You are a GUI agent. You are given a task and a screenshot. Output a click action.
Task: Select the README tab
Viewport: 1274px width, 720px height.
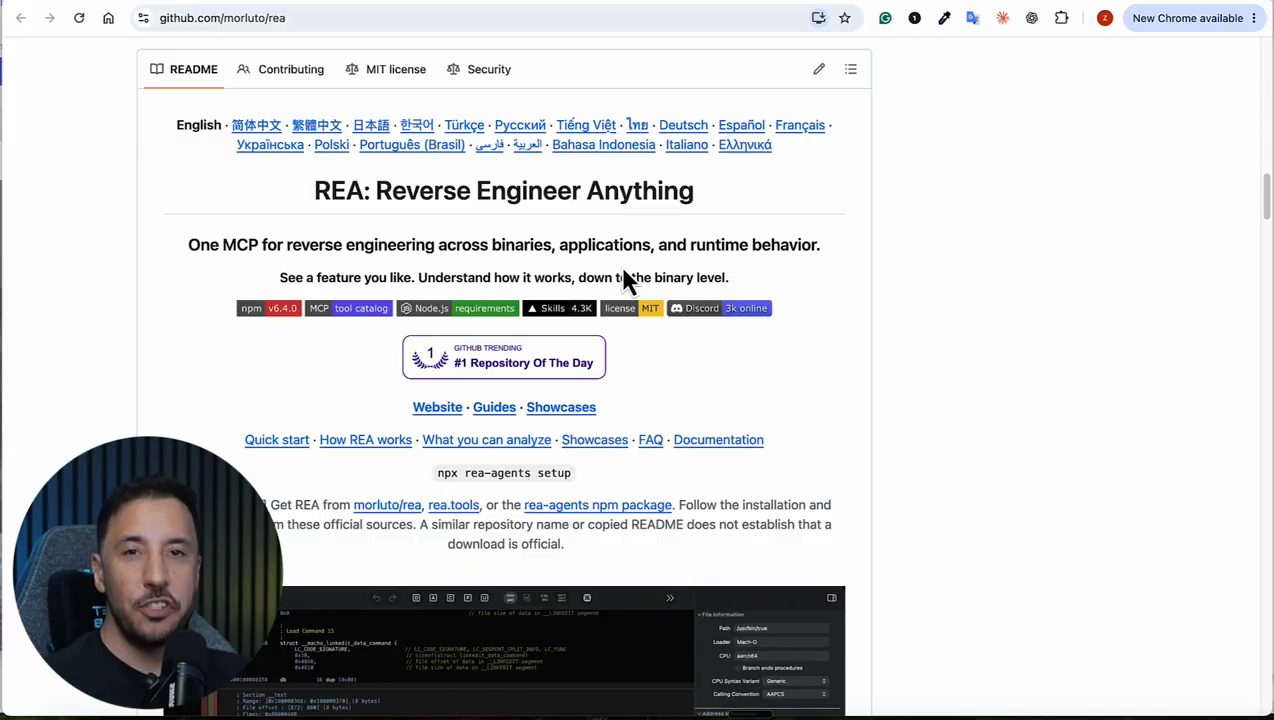pyautogui.click(x=184, y=69)
